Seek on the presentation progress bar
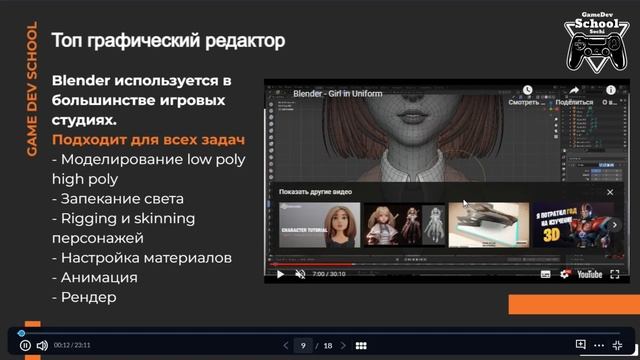The height and width of the screenshot is (360, 640). tap(320, 333)
